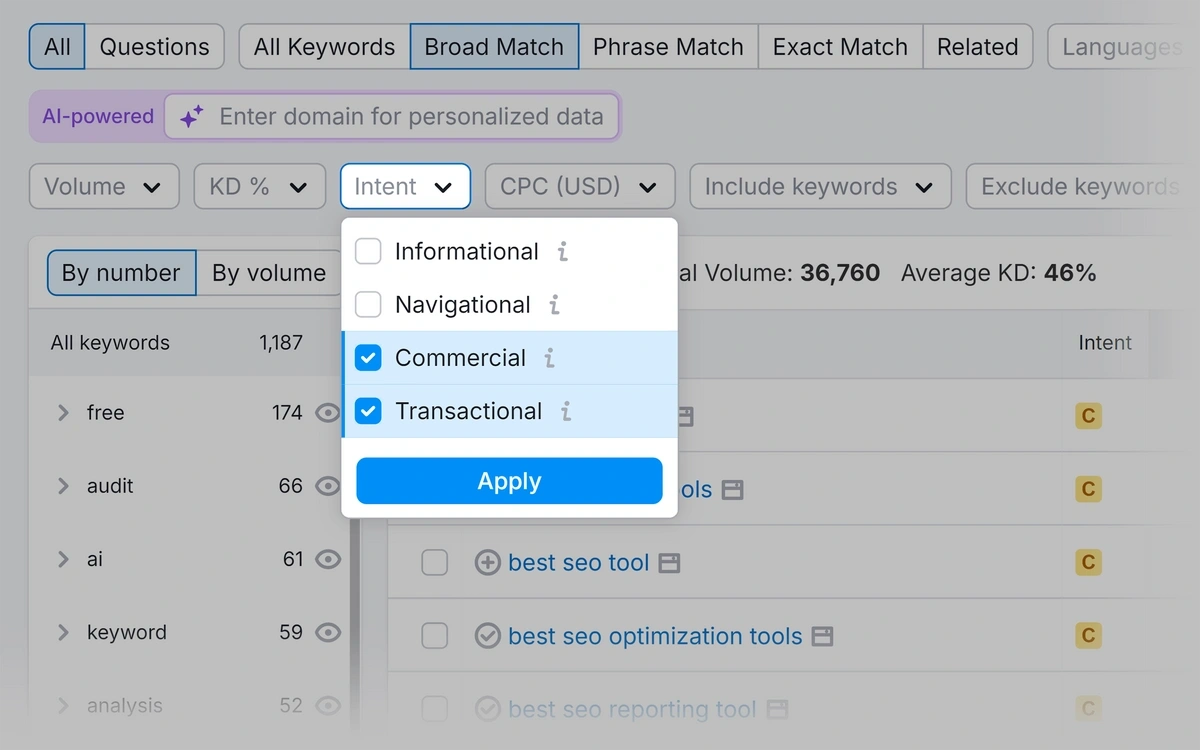Image resolution: width=1200 pixels, height=750 pixels.
Task: Open the CPC (USD) filter dropdown
Action: tap(580, 187)
